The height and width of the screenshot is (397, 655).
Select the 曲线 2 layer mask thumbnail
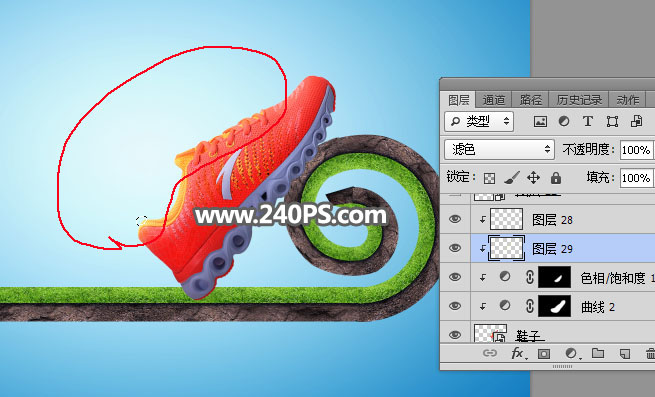[x=554, y=306]
